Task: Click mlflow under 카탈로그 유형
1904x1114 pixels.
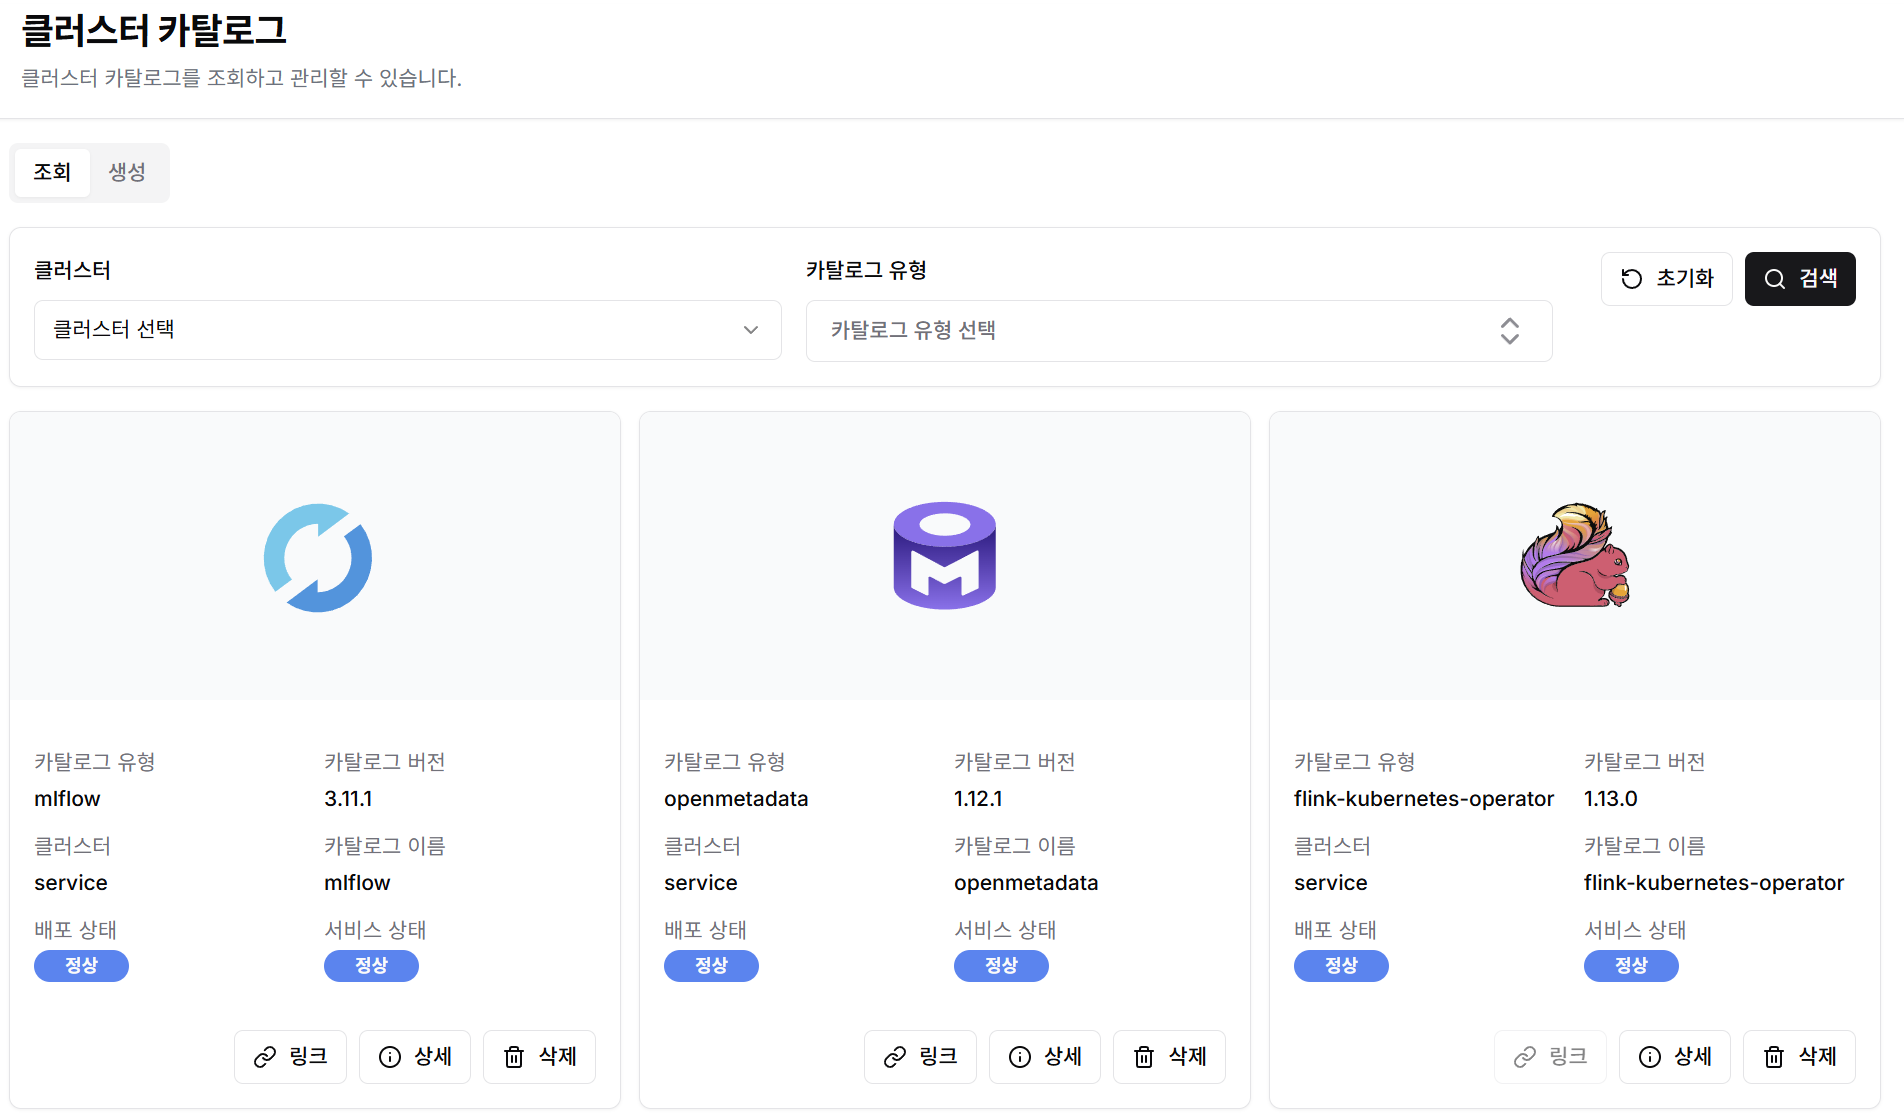Action: click(x=67, y=799)
